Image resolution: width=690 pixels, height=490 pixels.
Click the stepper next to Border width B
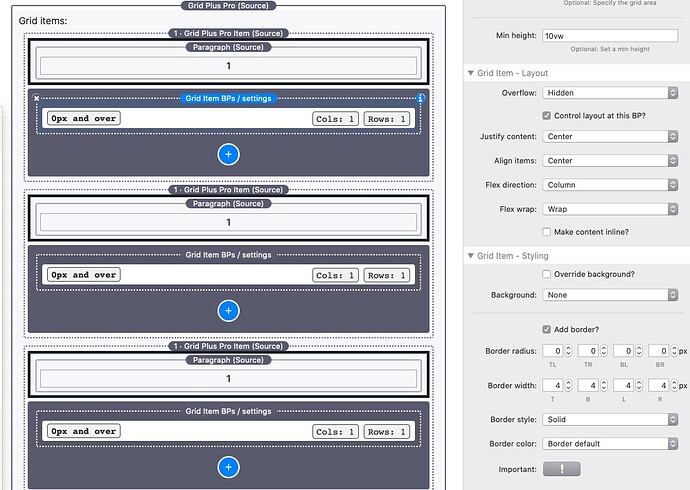tap(604, 385)
